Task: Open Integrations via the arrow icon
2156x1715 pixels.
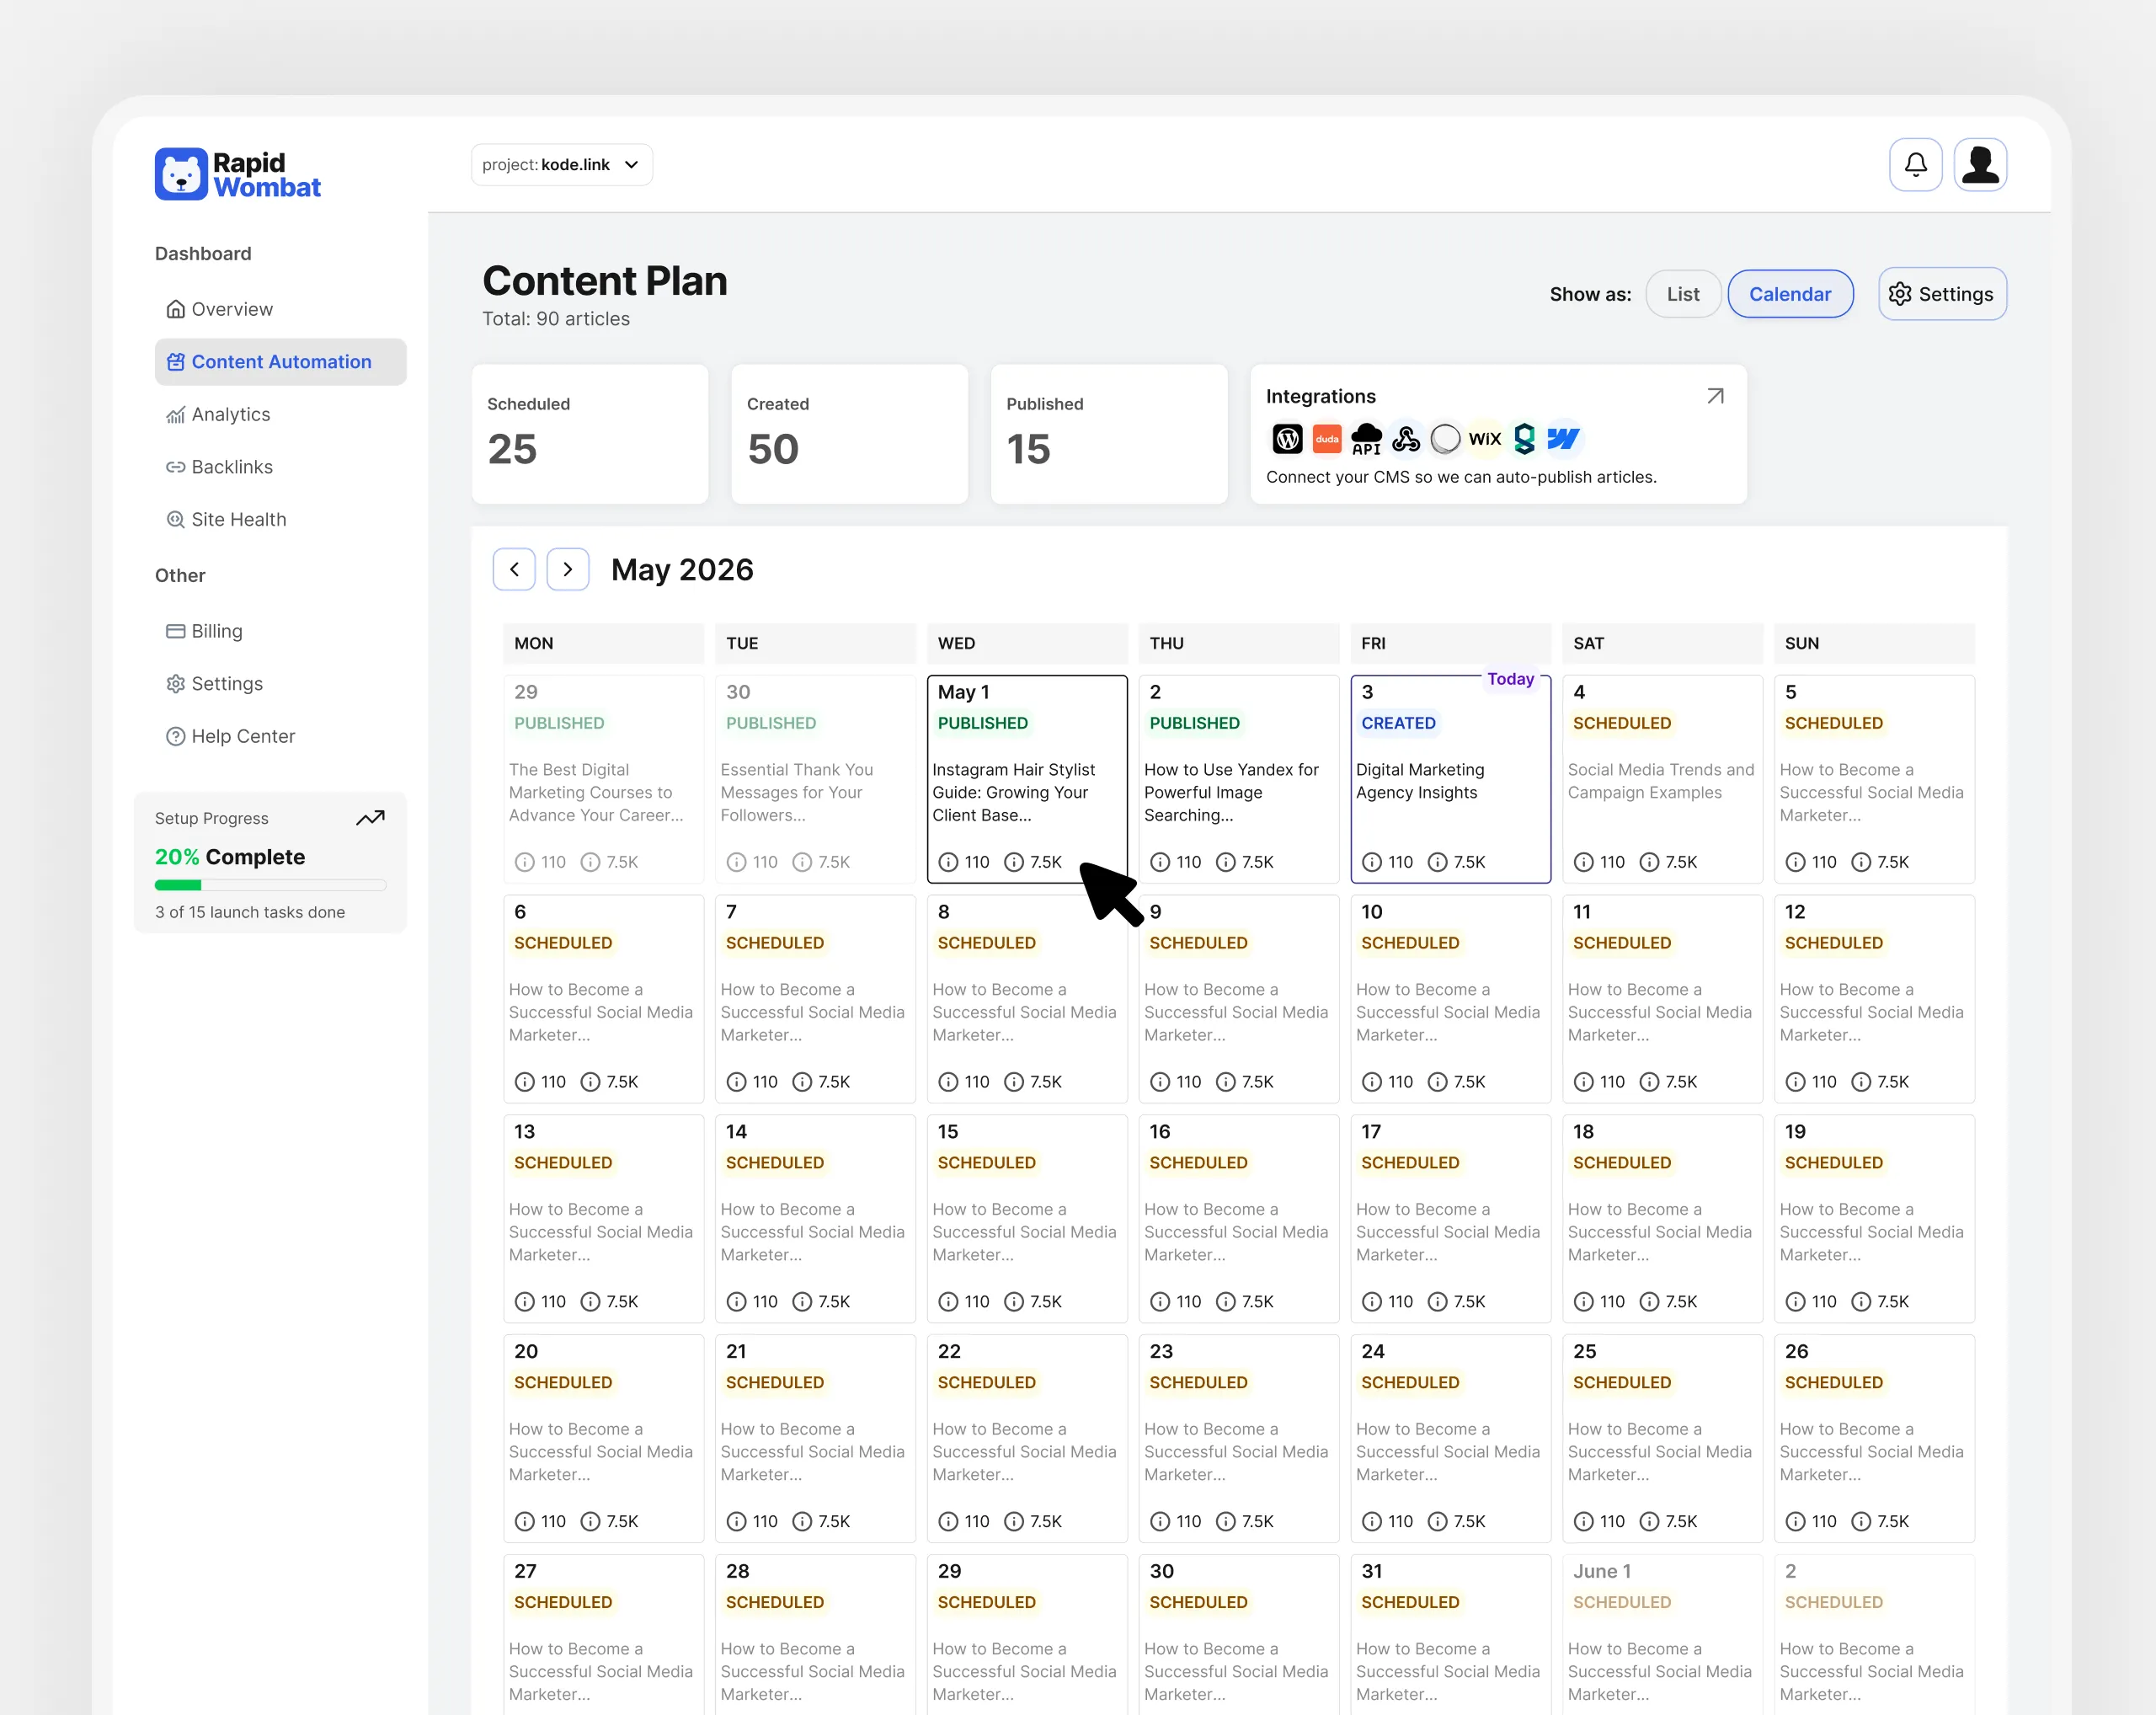Action: point(1715,396)
